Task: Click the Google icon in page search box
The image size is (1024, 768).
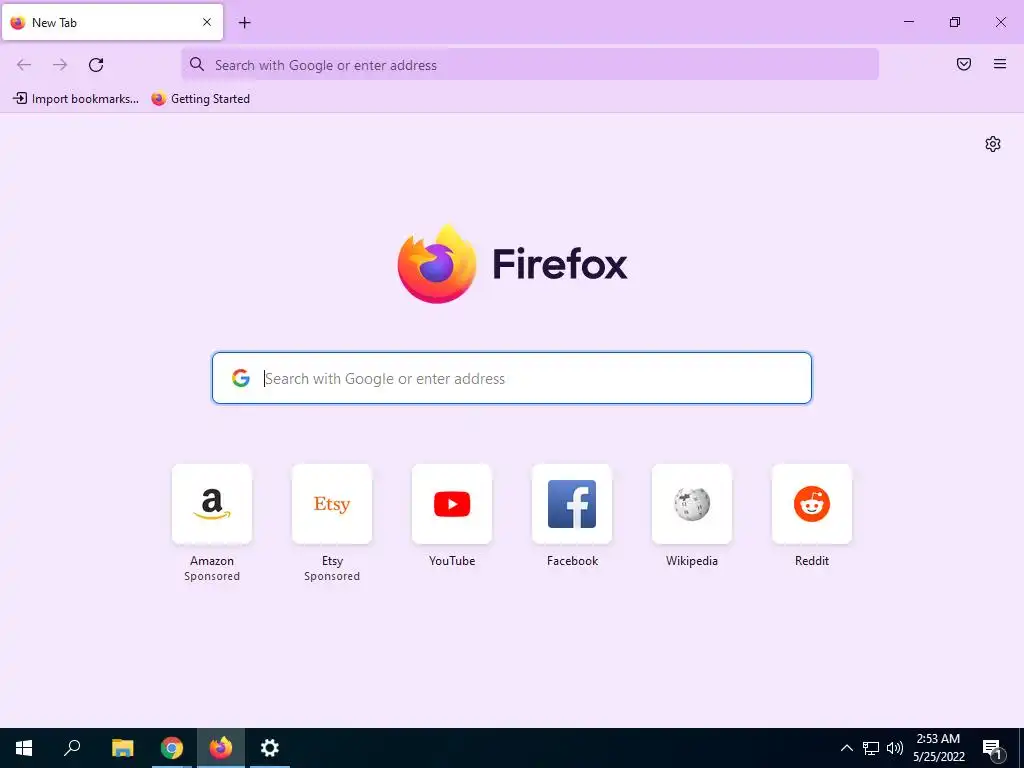Action: click(x=241, y=378)
